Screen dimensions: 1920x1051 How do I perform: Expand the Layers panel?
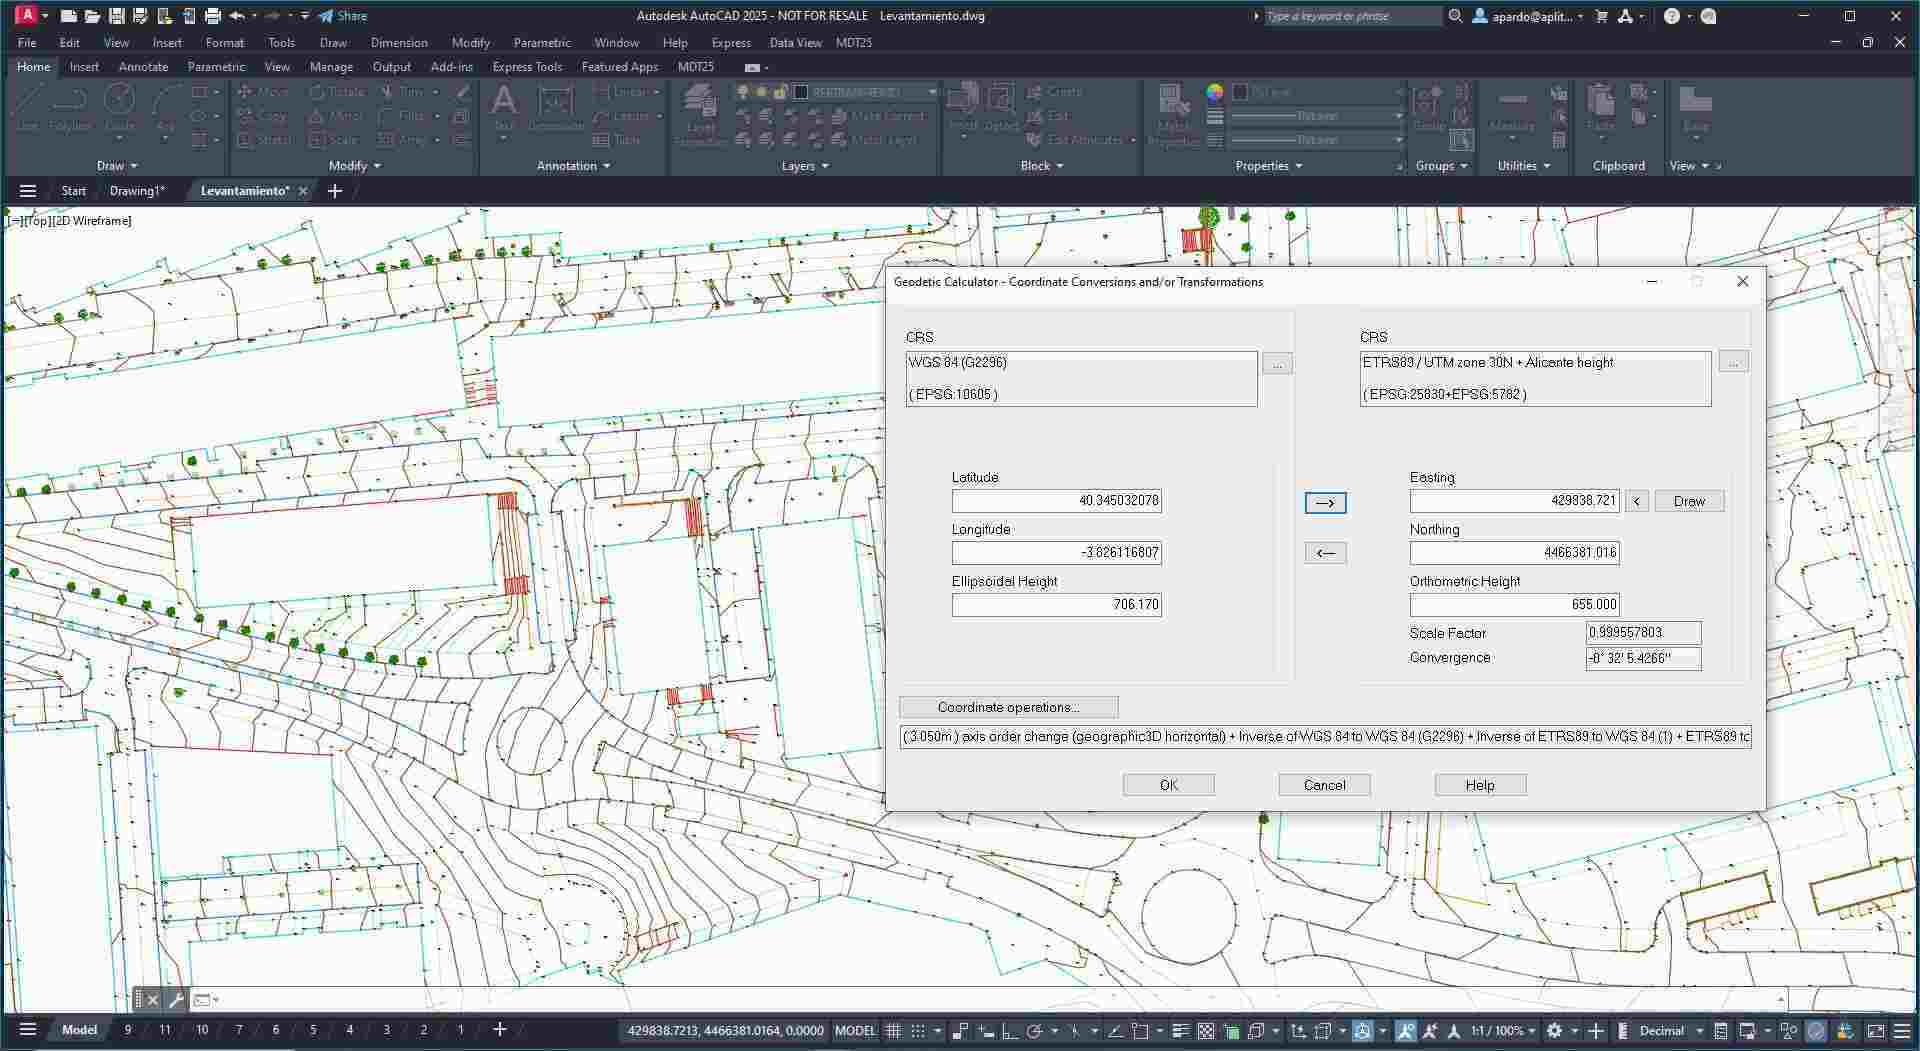(804, 166)
